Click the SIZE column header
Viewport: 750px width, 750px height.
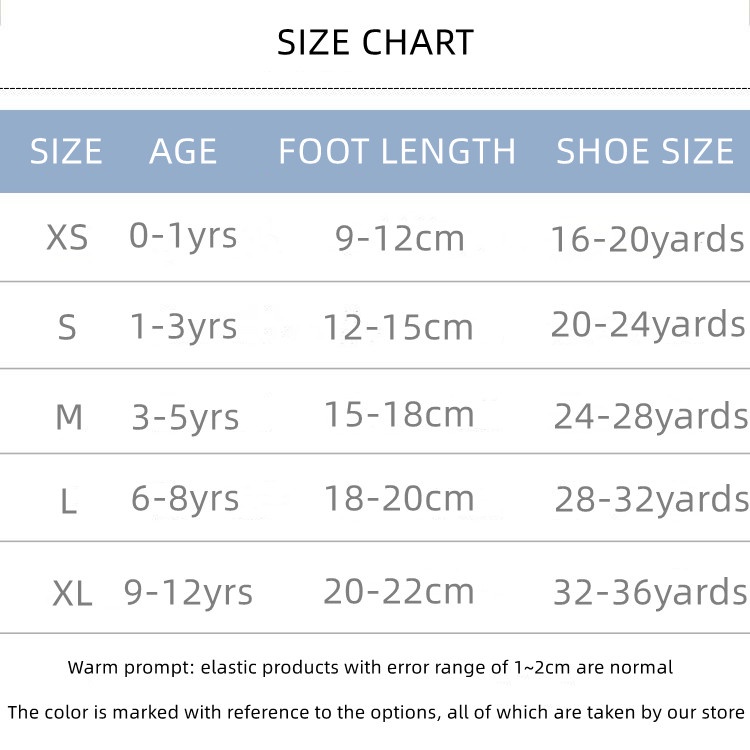(x=66, y=151)
